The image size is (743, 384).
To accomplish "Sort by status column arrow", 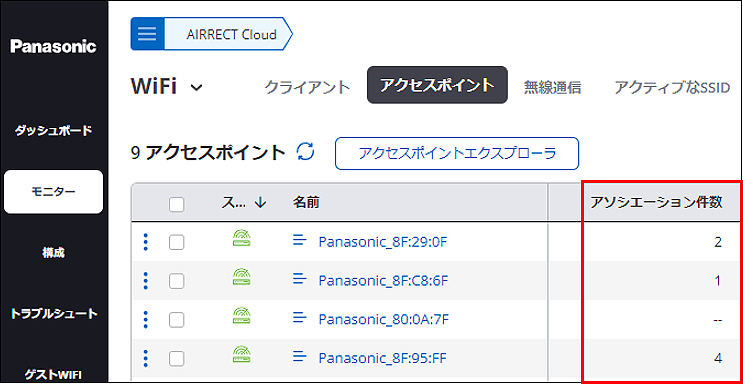I will click(x=260, y=203).
